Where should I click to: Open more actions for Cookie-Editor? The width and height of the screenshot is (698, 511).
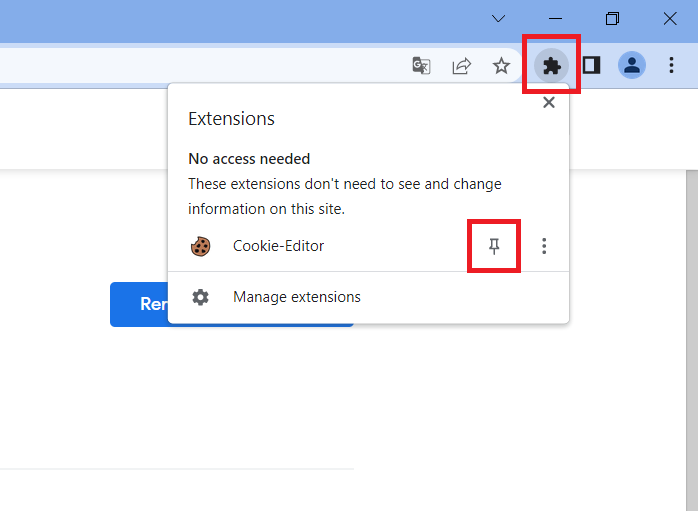tap(544, 246)
